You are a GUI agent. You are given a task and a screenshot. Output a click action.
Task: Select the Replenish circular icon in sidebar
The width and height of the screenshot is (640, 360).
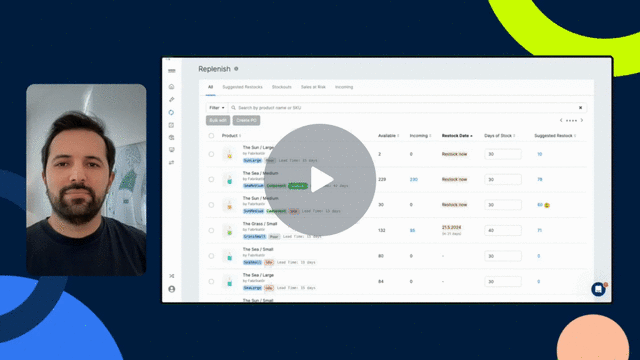coord(171,112)
